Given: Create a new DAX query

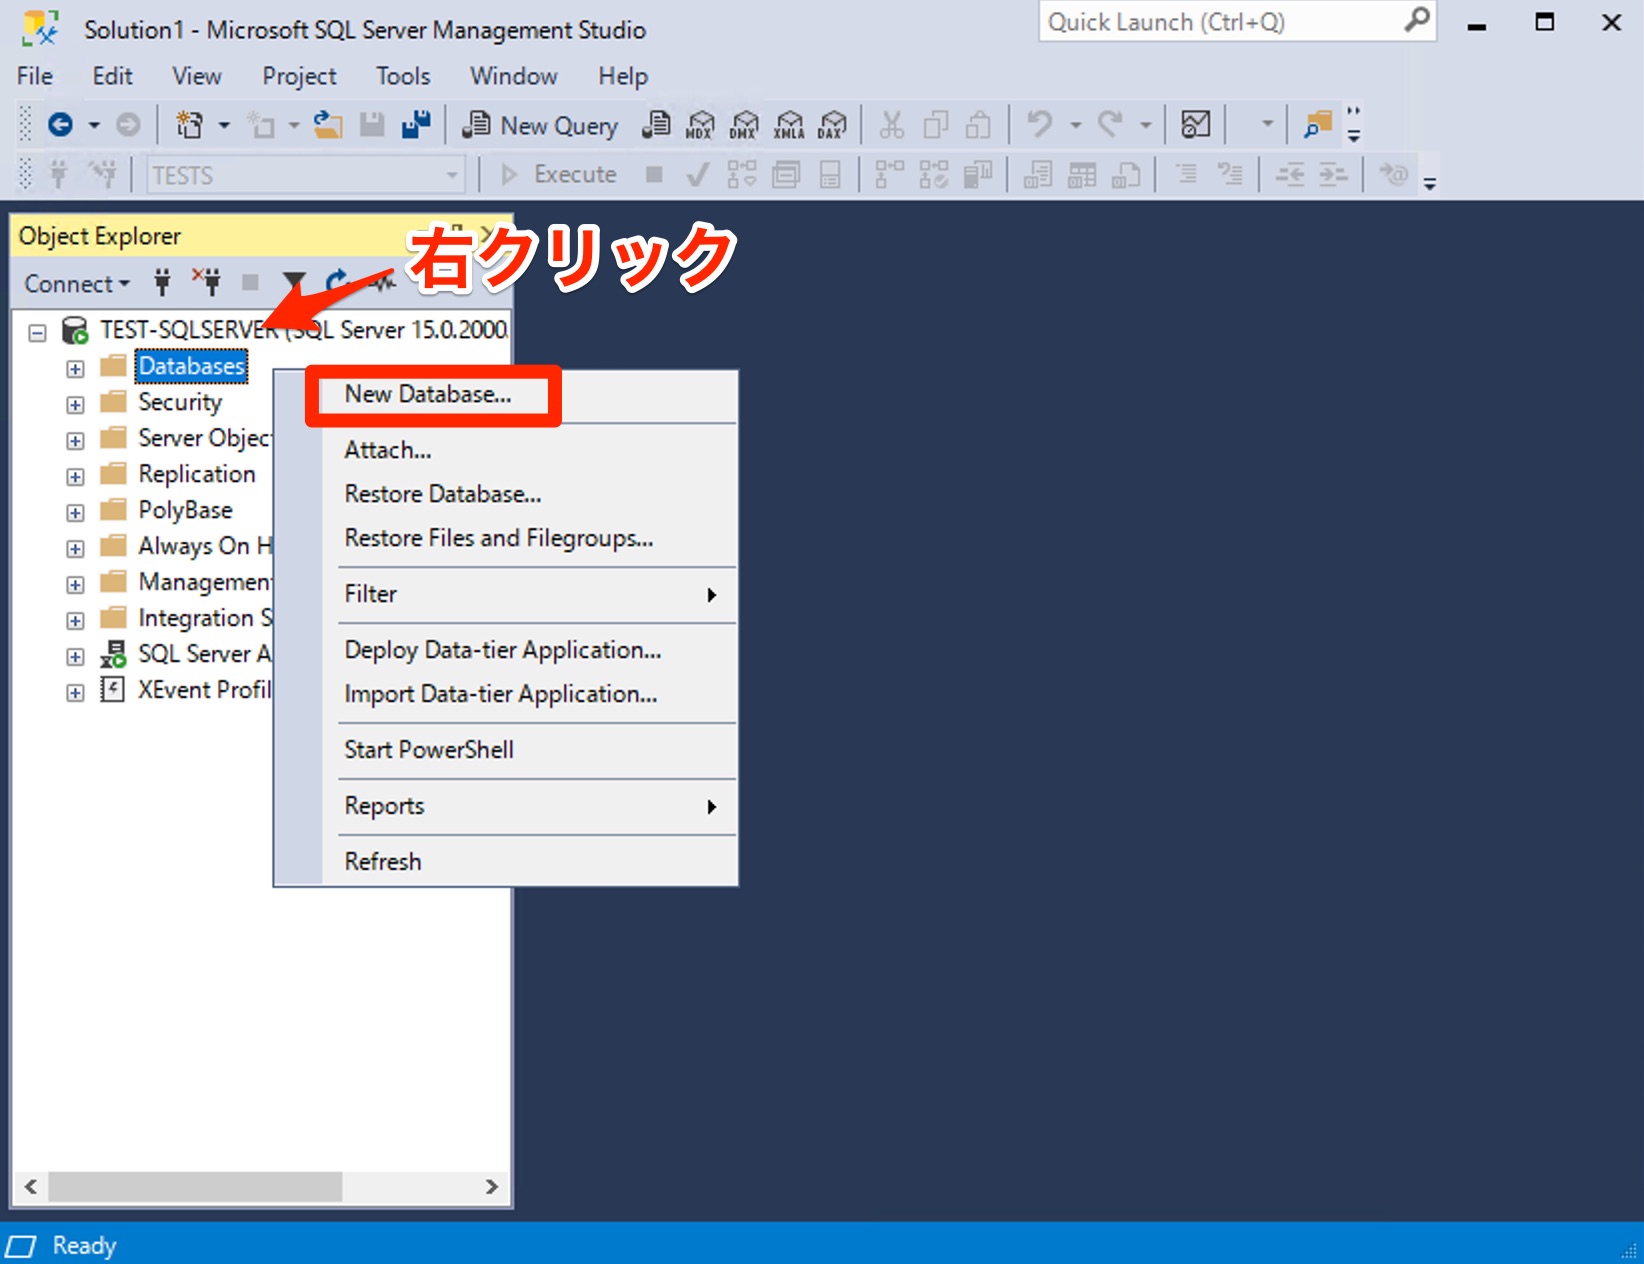Looking at the screenshot, I should (x=832, y=124).
